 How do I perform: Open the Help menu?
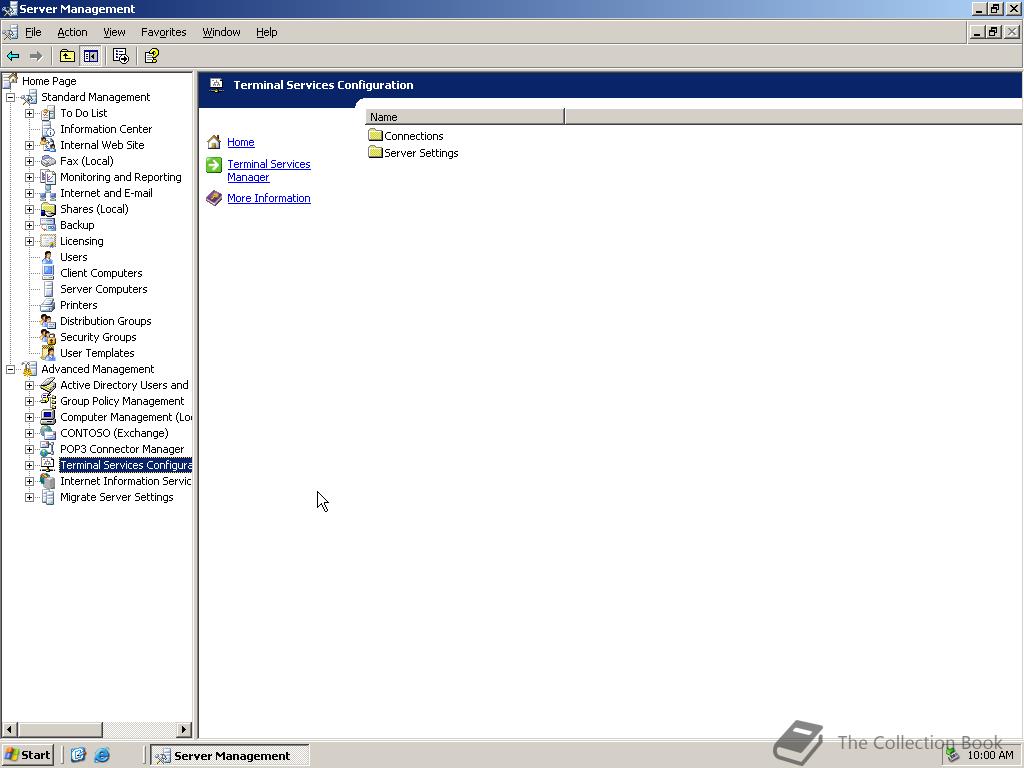tap(266, 32)
